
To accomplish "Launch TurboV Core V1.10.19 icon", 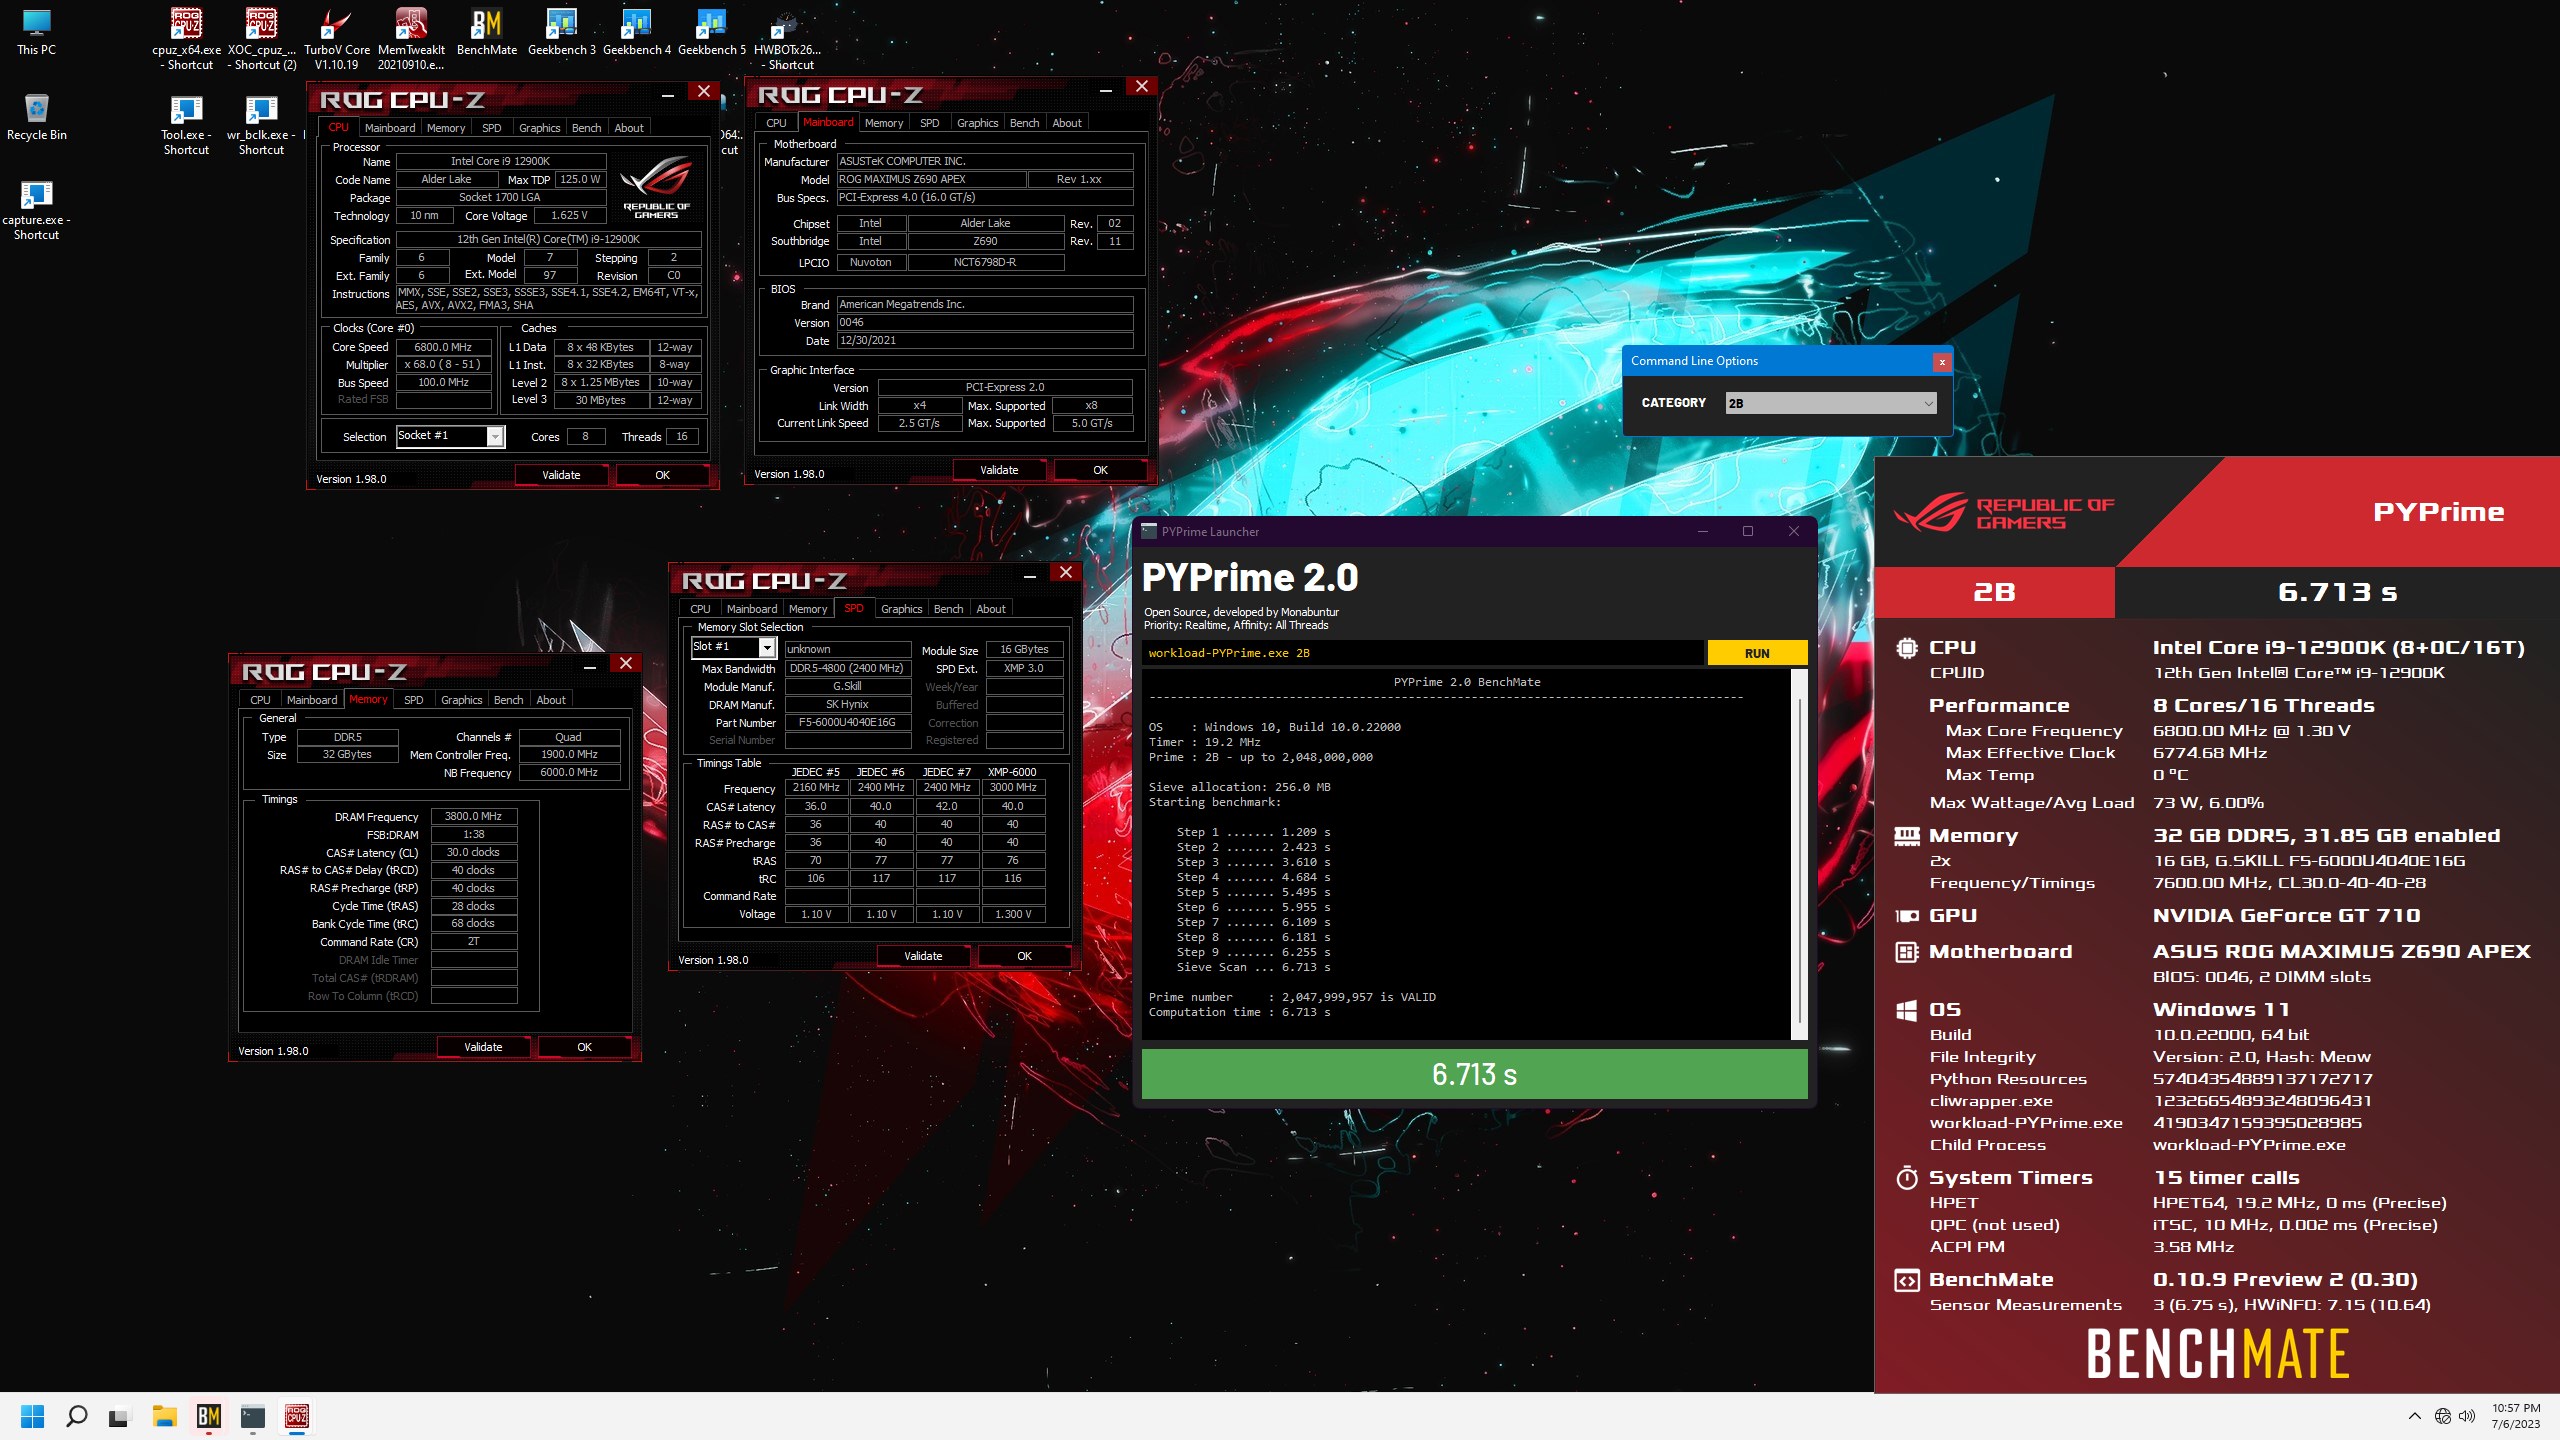I will [x=337, y=39].
